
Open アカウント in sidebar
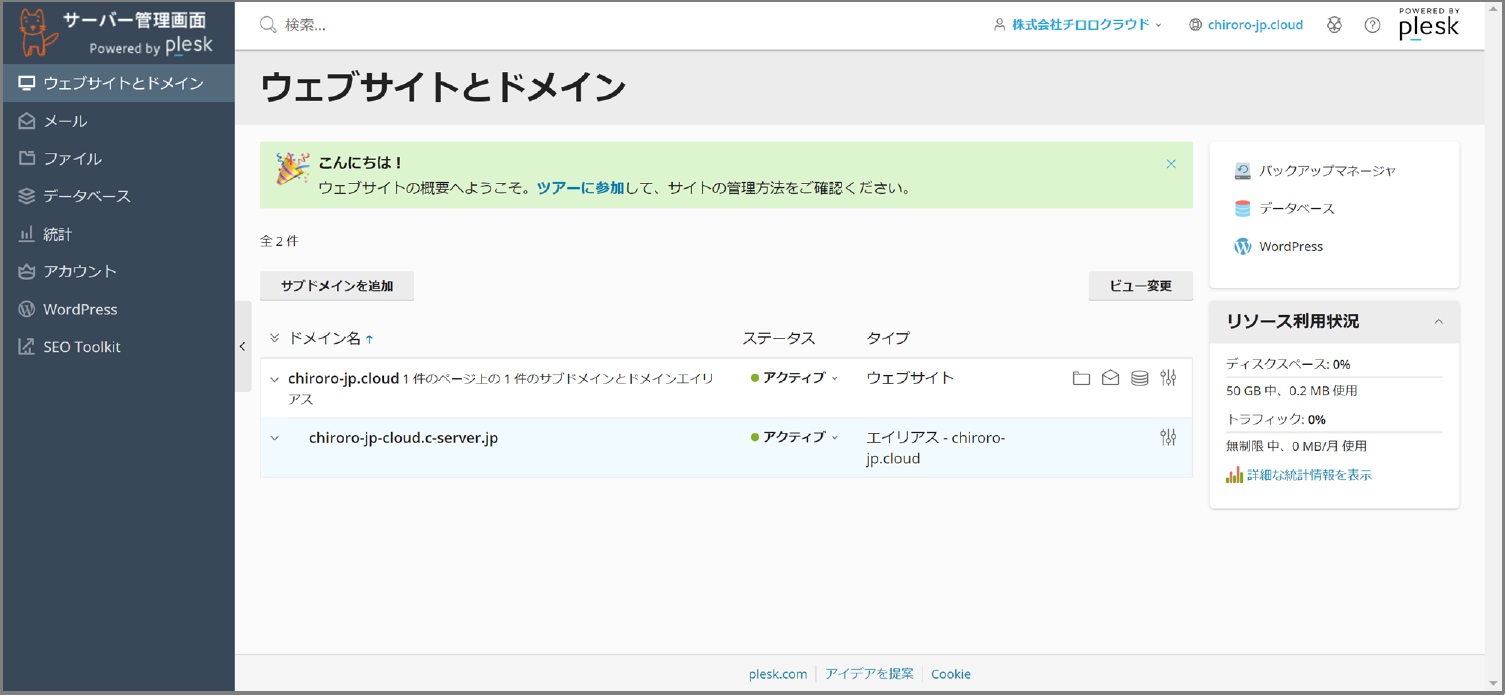coord(118,271)
